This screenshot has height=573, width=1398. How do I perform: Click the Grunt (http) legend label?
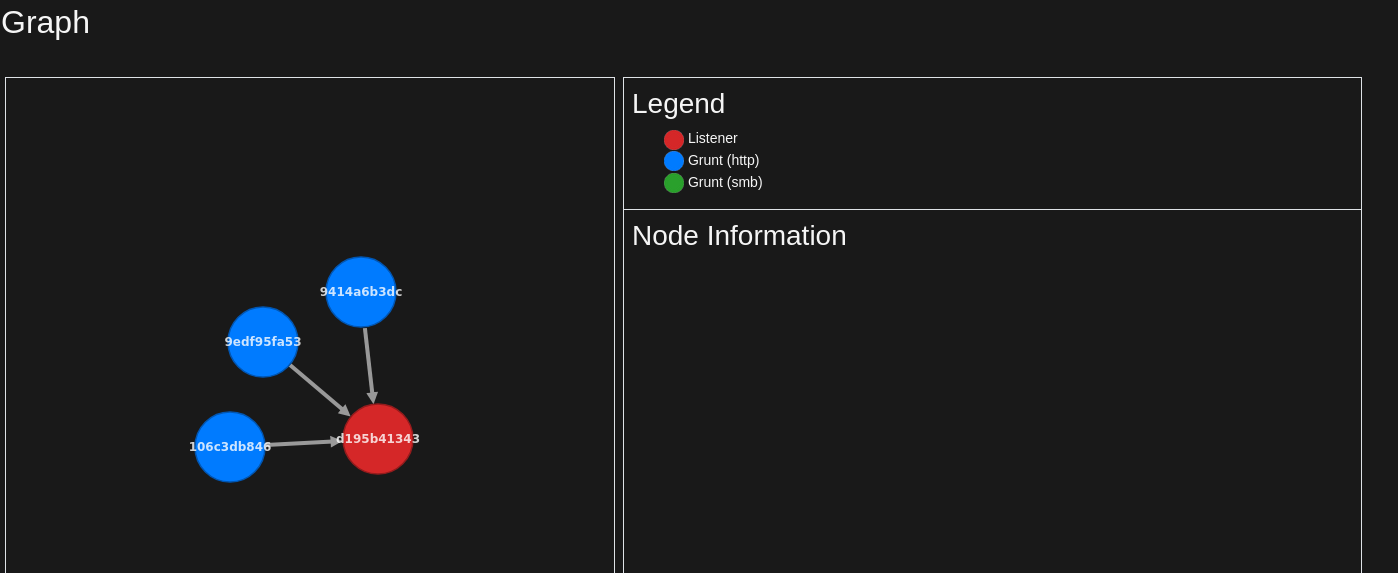pyautogui.click(x=723, y=160)
